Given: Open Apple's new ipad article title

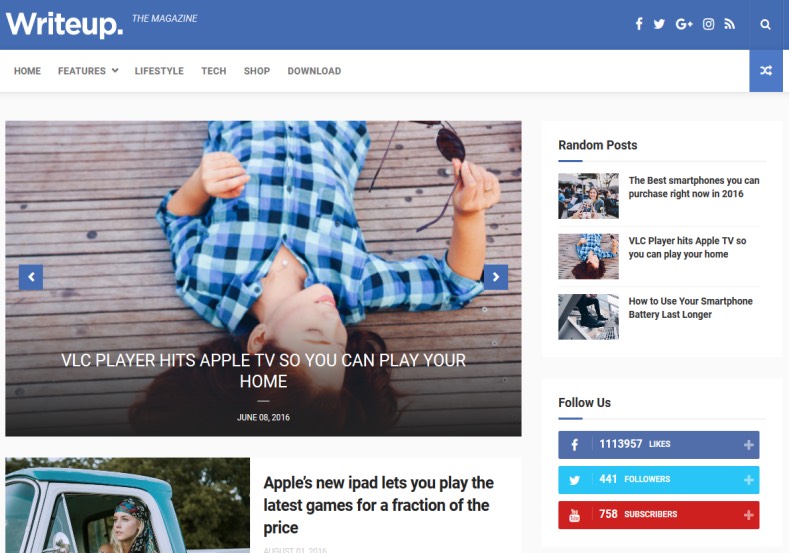Looking at the screenshot, I should (x=378, y=505).
